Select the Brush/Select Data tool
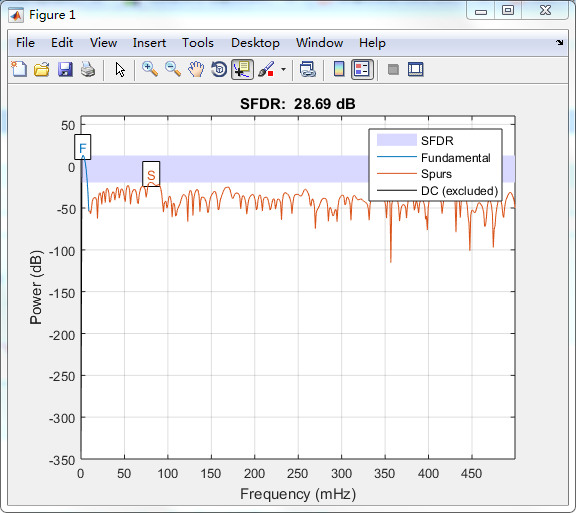 pyautogui.click(x=266, y=69)
